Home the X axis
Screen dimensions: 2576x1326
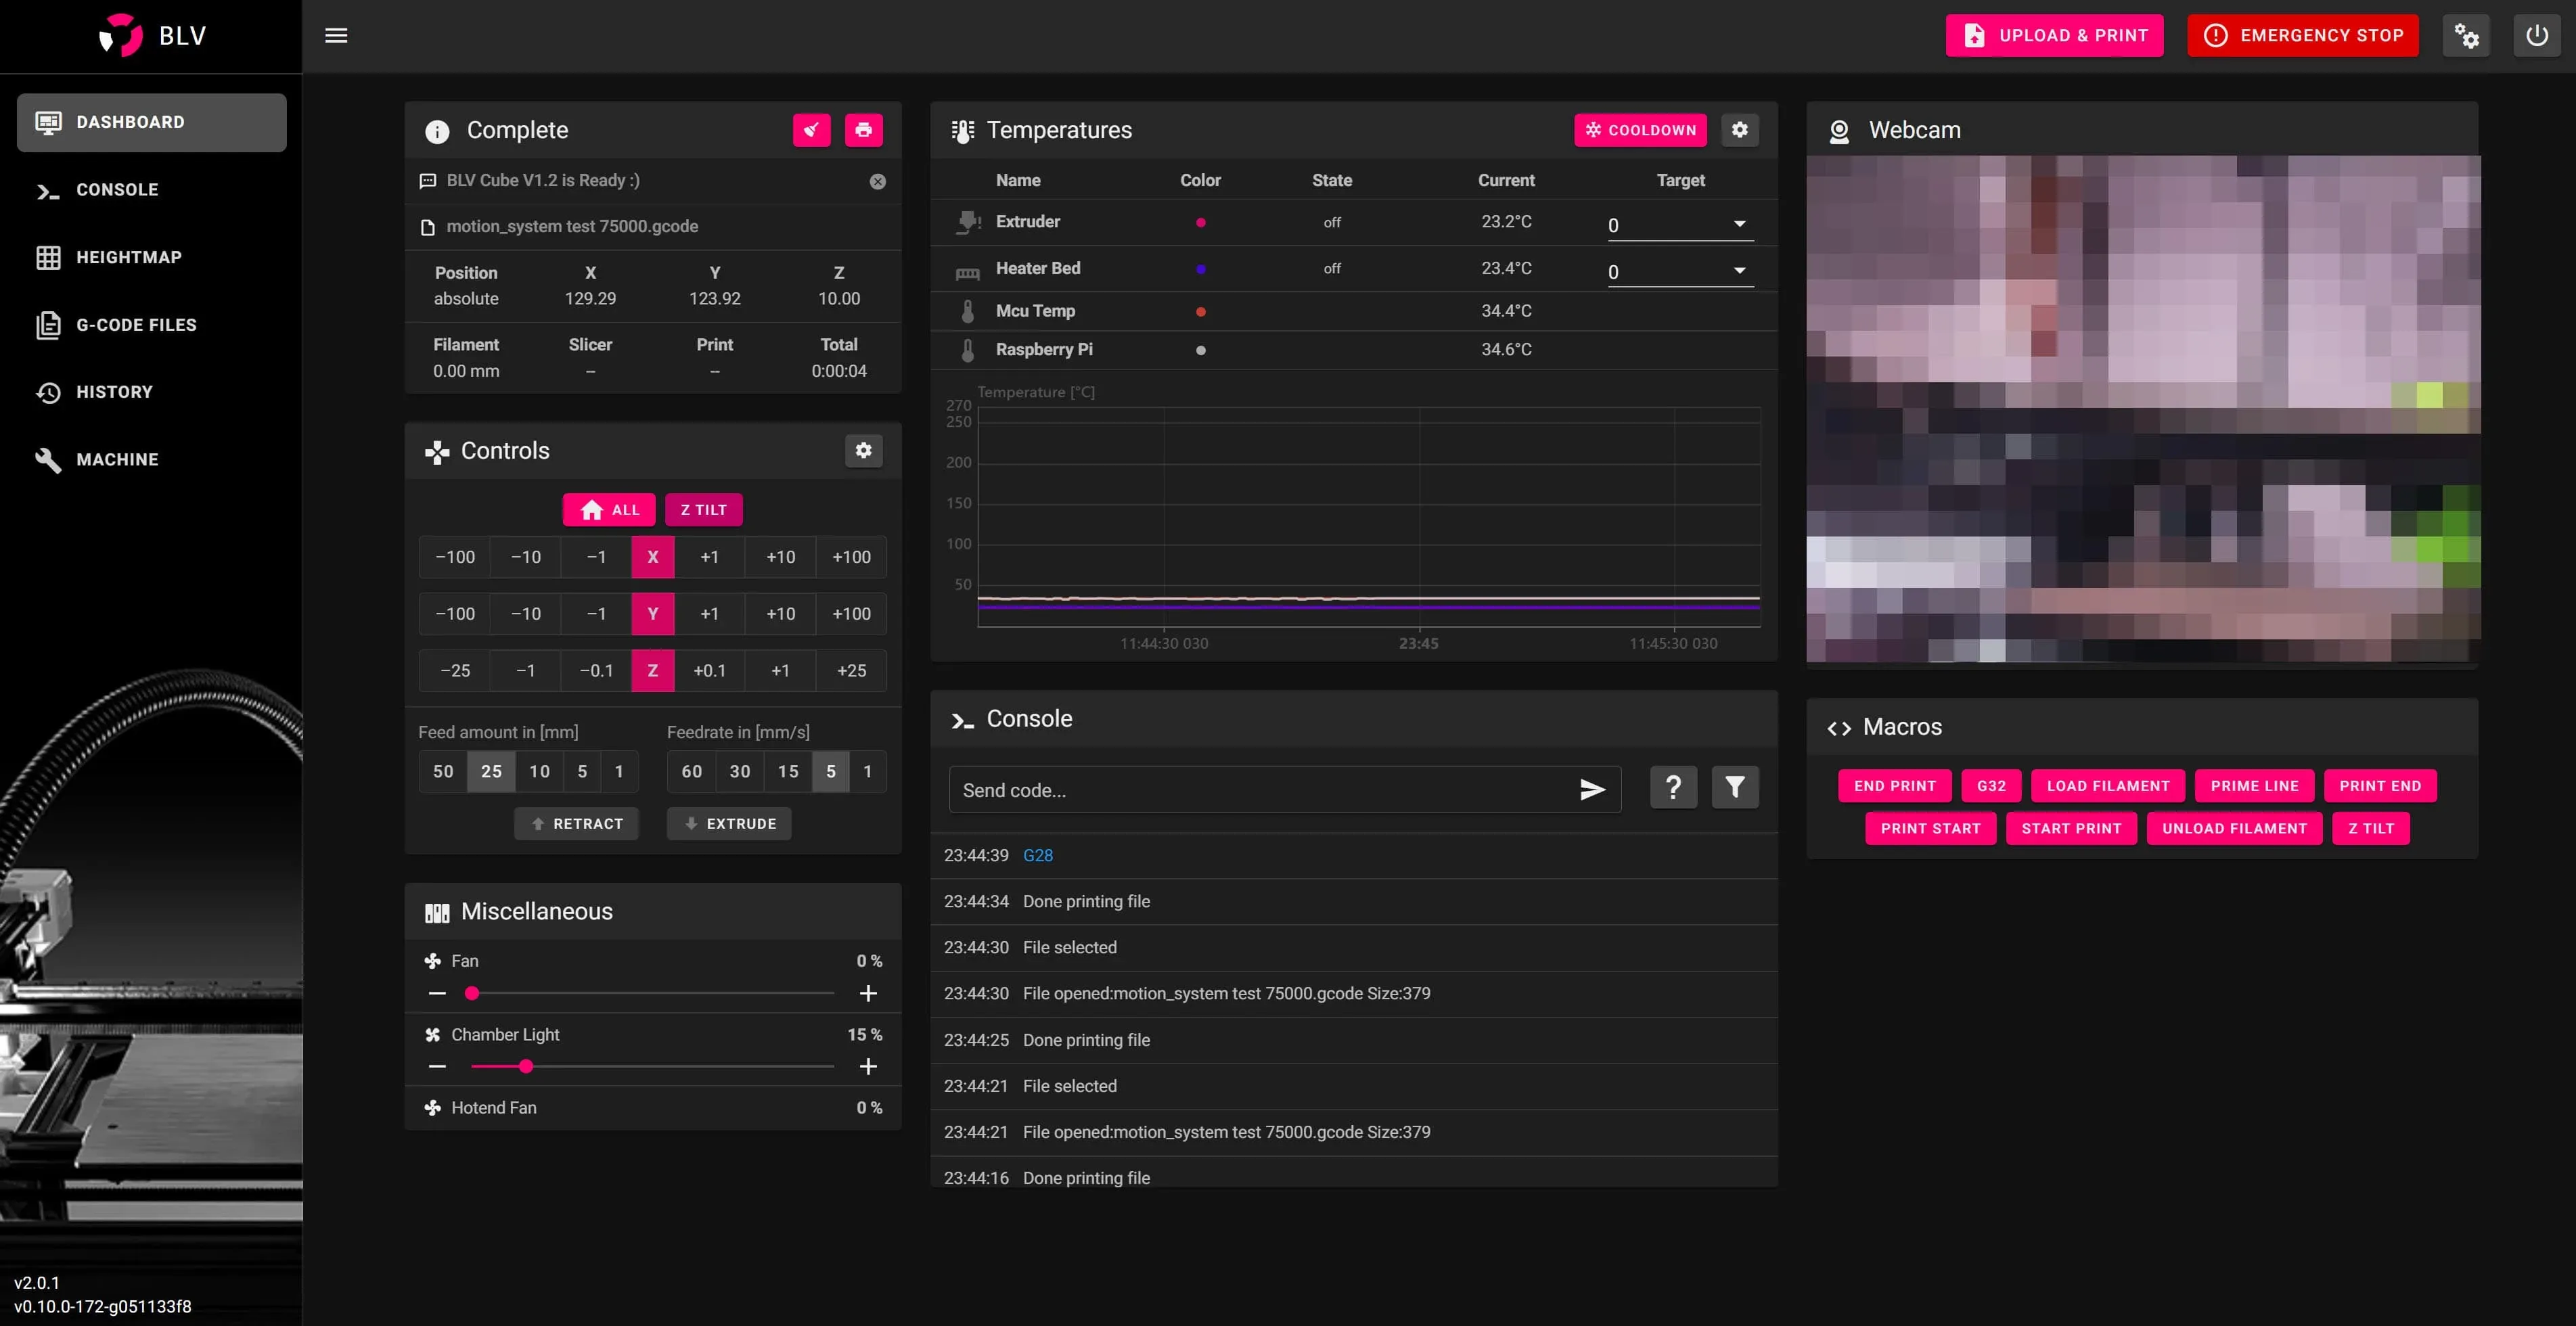click(653, 557)
